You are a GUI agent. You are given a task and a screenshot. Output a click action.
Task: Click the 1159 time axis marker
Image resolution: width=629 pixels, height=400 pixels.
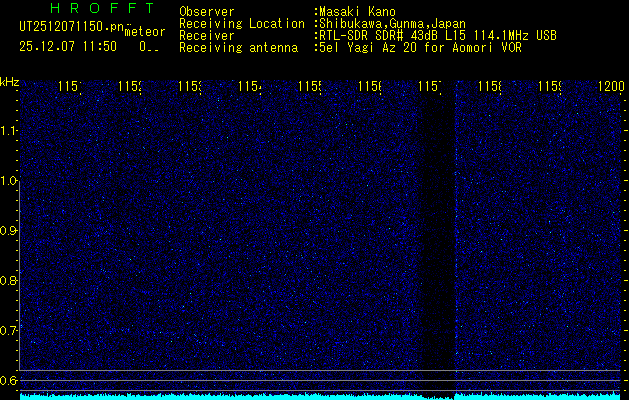coord(550,87)
